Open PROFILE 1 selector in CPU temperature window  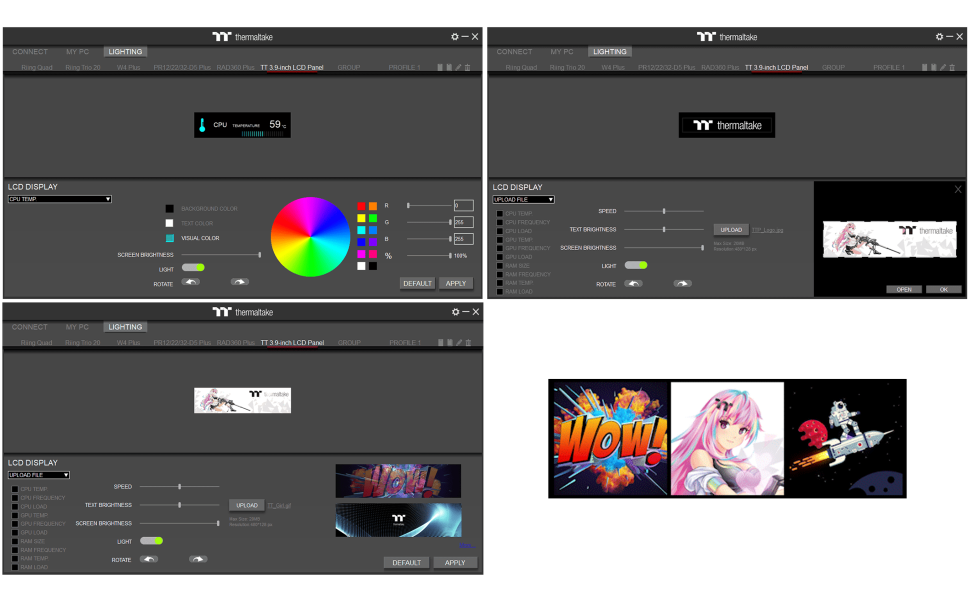click(x=404, y=67)
